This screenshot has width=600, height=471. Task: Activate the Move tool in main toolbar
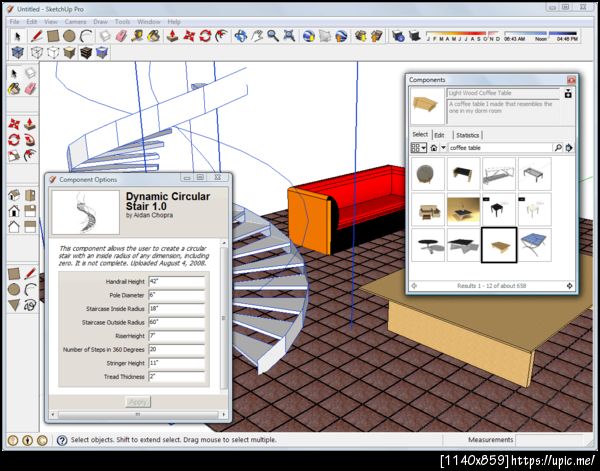189,36
